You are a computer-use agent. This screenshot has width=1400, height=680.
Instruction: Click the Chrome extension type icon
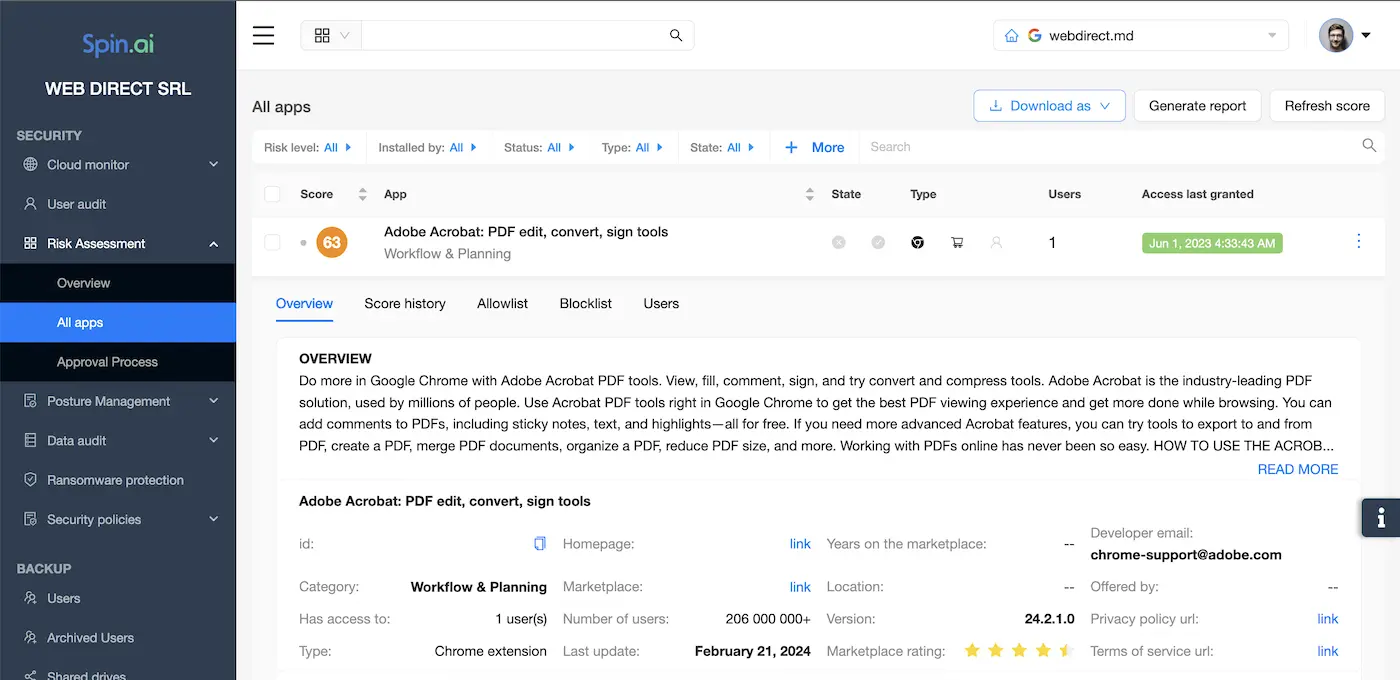coord(917,242)
